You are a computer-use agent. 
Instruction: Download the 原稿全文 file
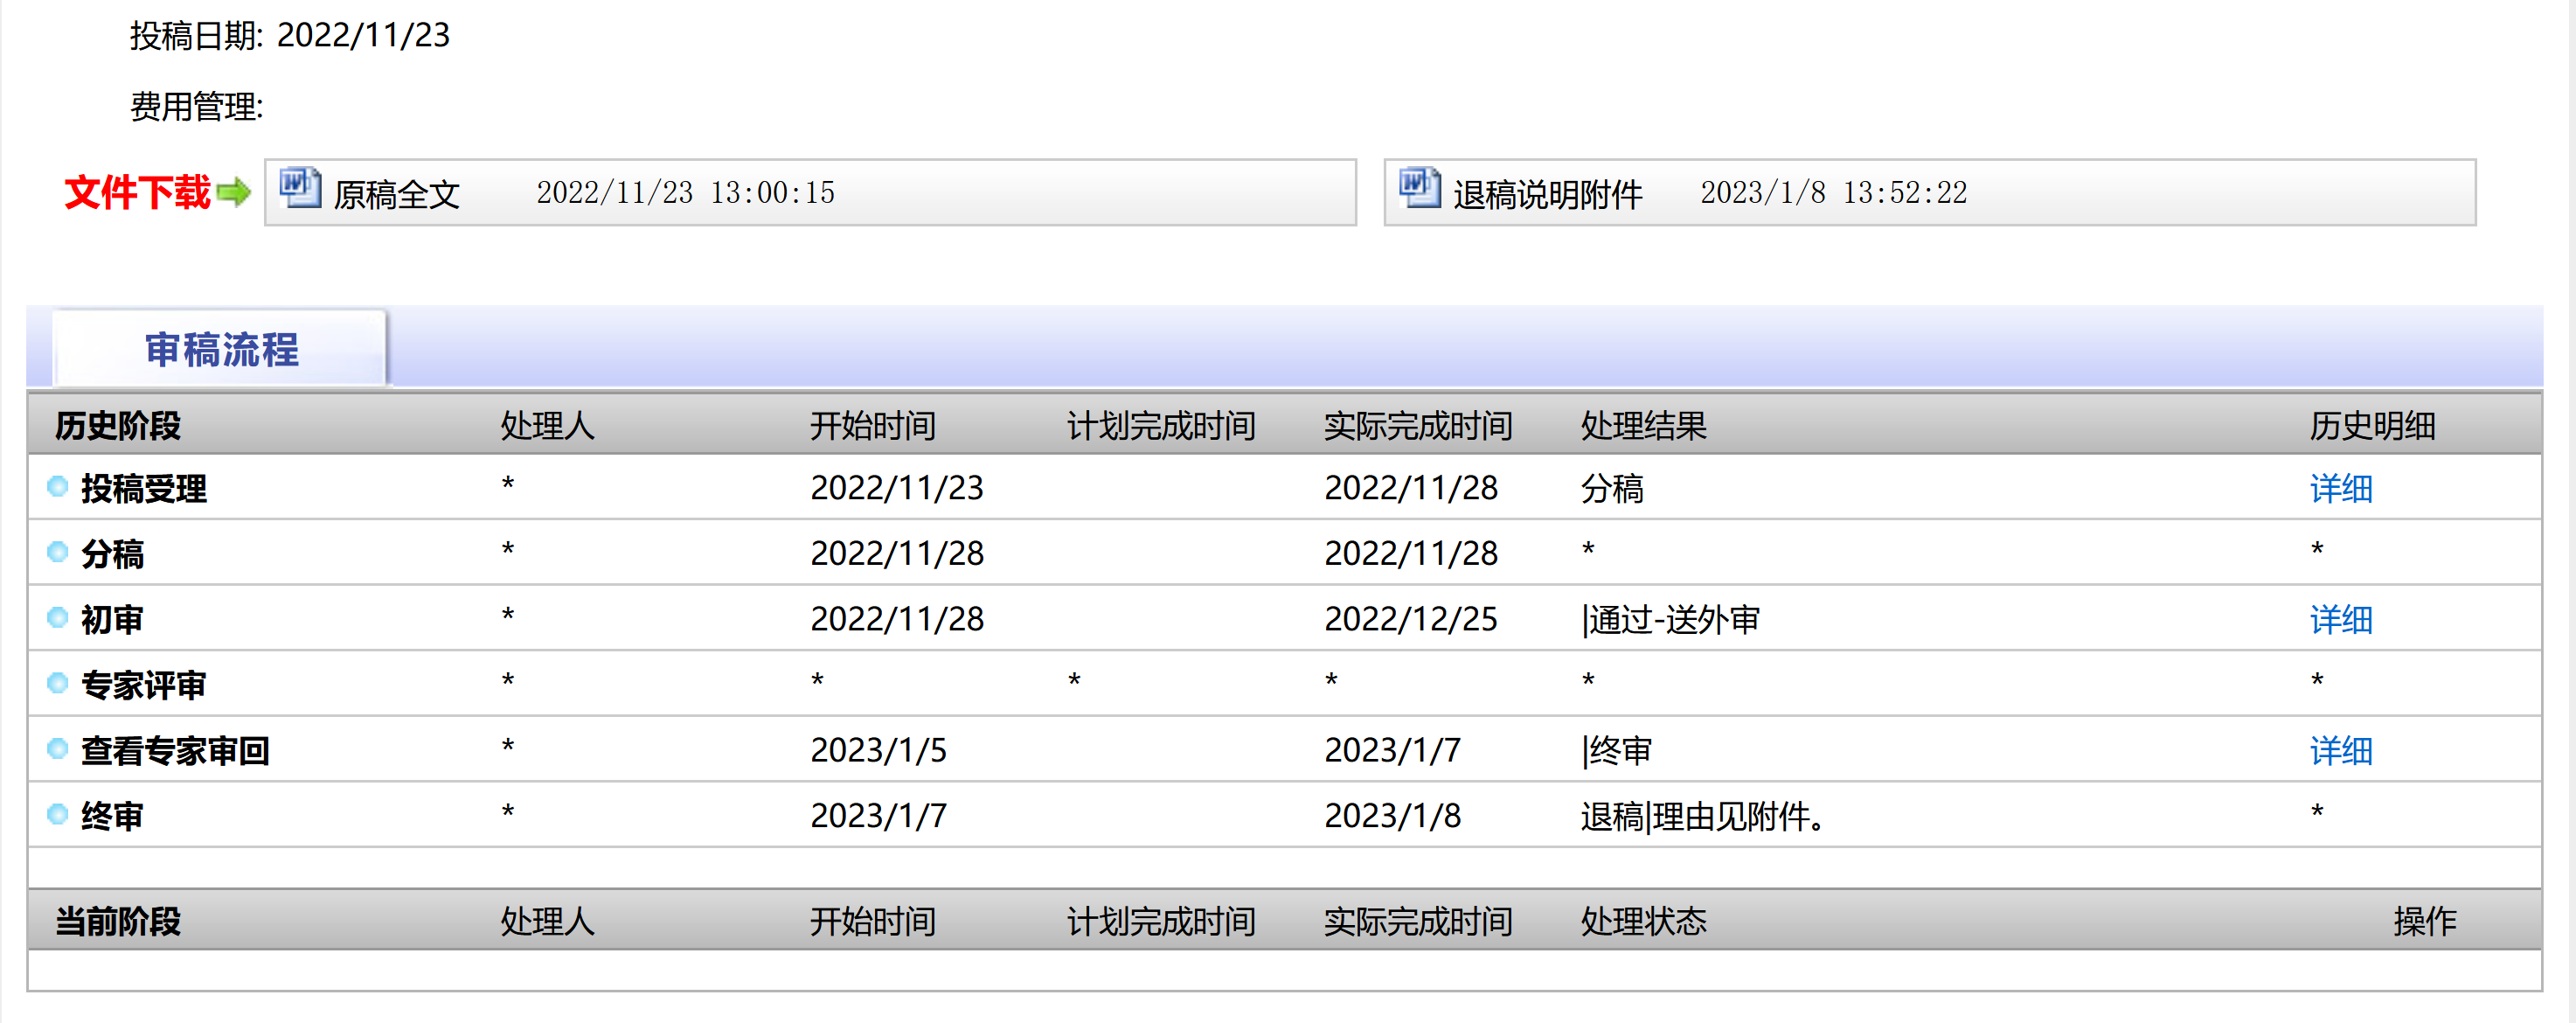coord(397,194)
